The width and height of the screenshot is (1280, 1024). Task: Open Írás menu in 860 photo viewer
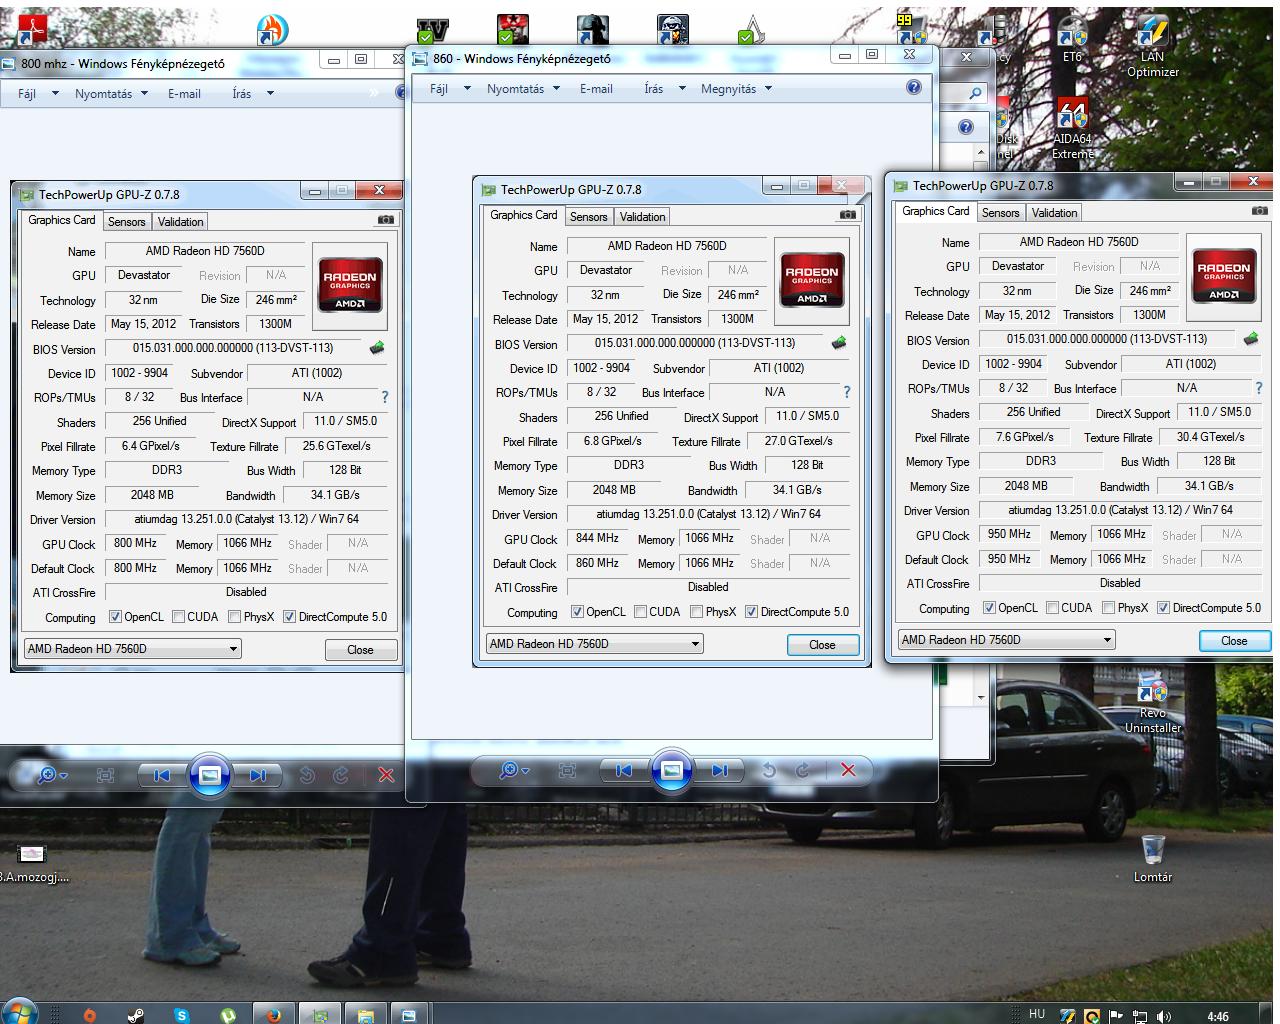point(654,89)
